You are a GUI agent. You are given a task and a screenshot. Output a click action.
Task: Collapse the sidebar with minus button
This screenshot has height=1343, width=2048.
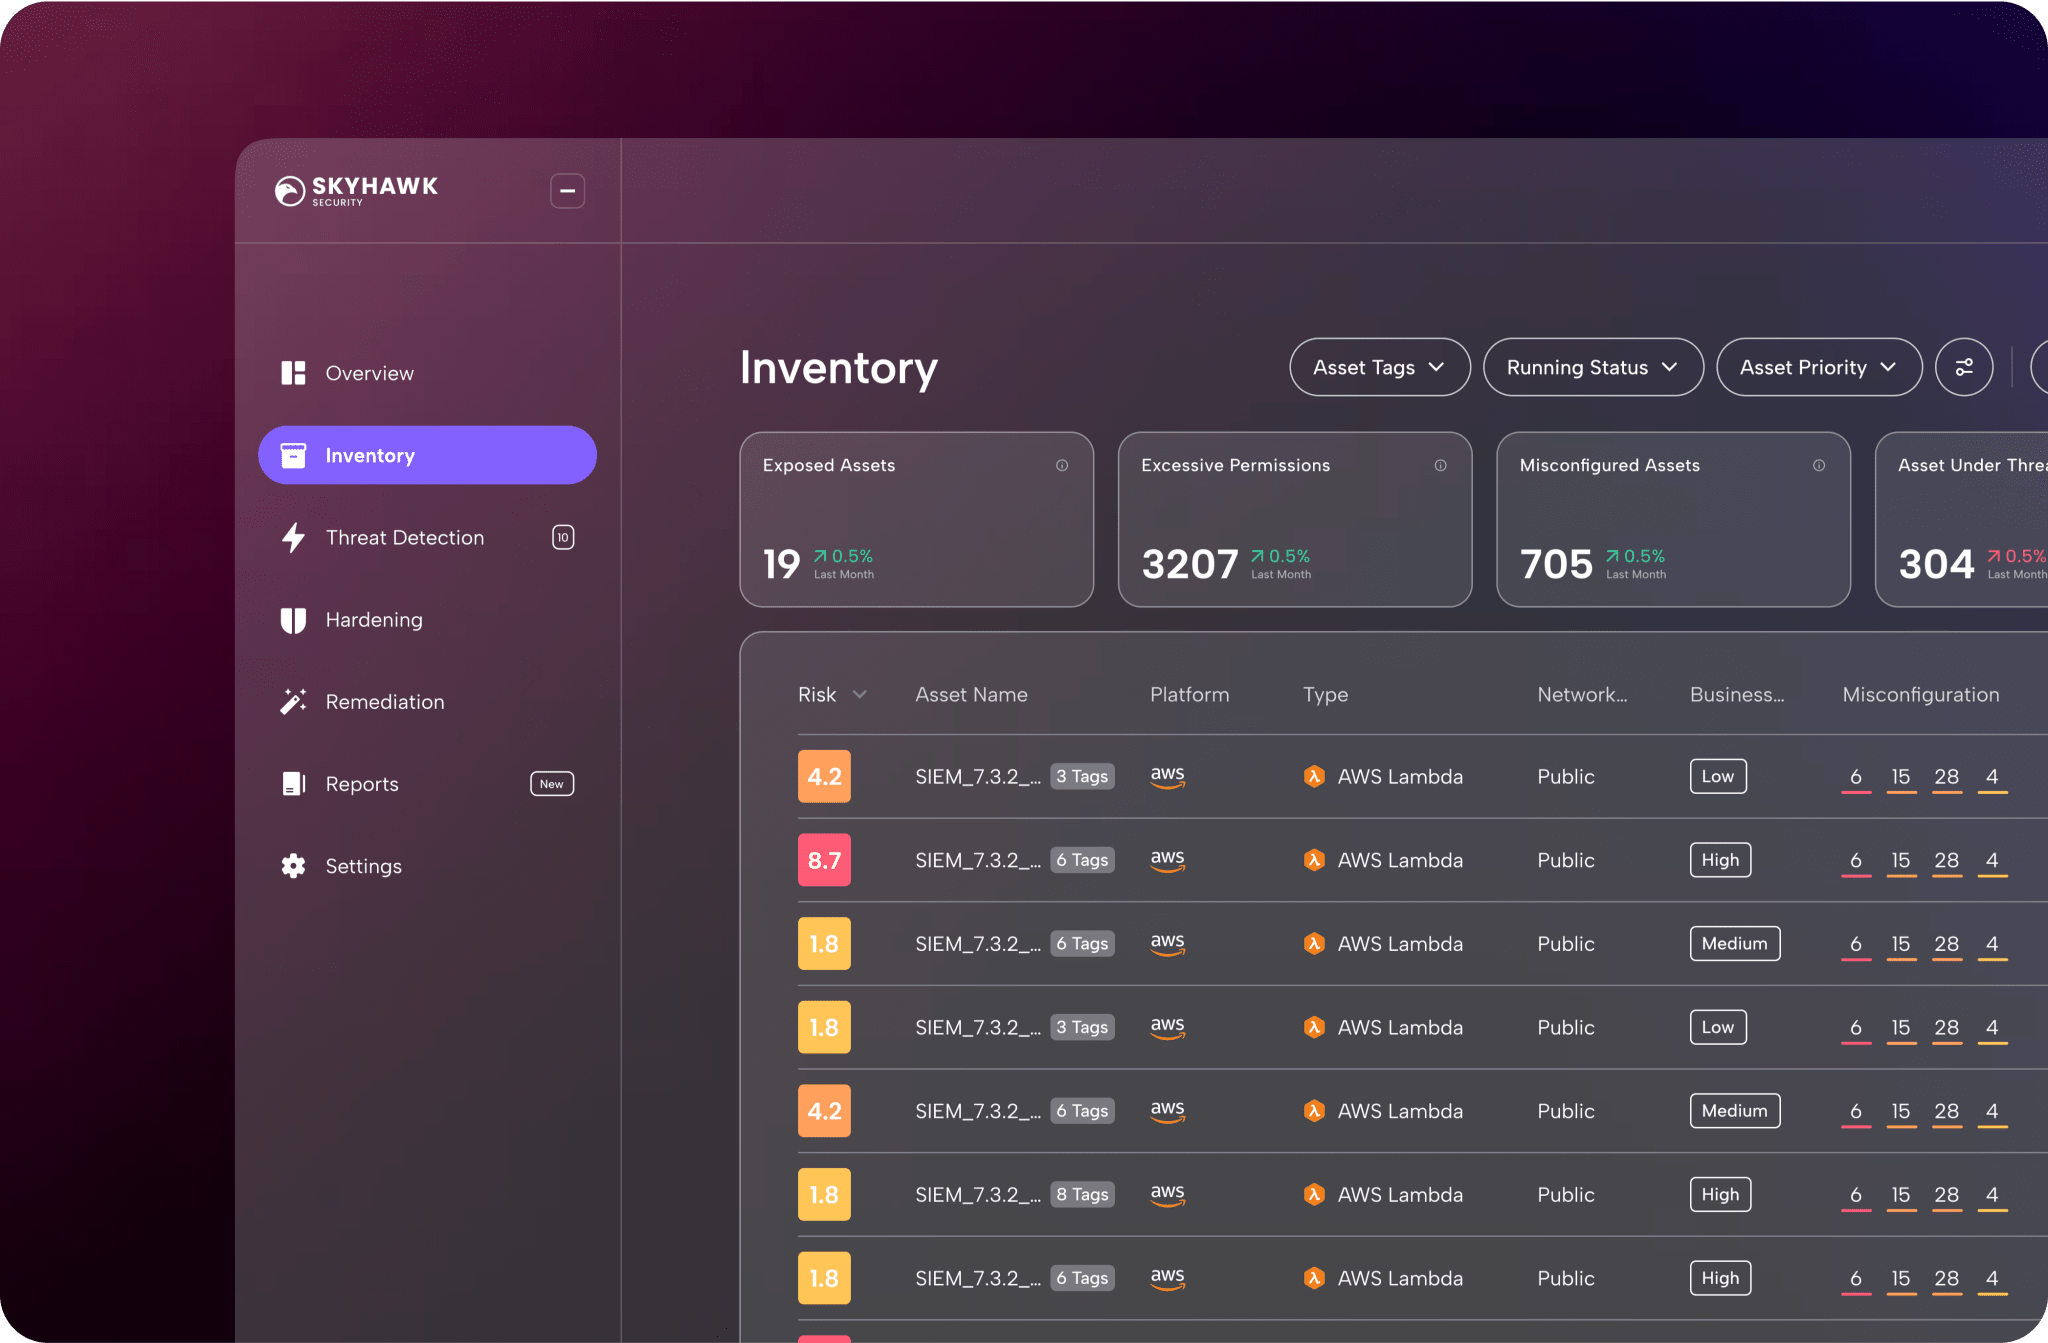567,190
